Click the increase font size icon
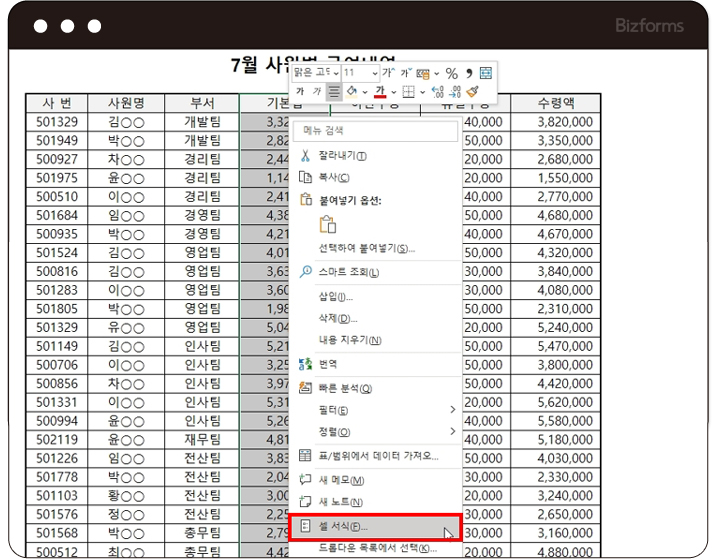Screen dimensions: 715x560 [x=389, y=73]
